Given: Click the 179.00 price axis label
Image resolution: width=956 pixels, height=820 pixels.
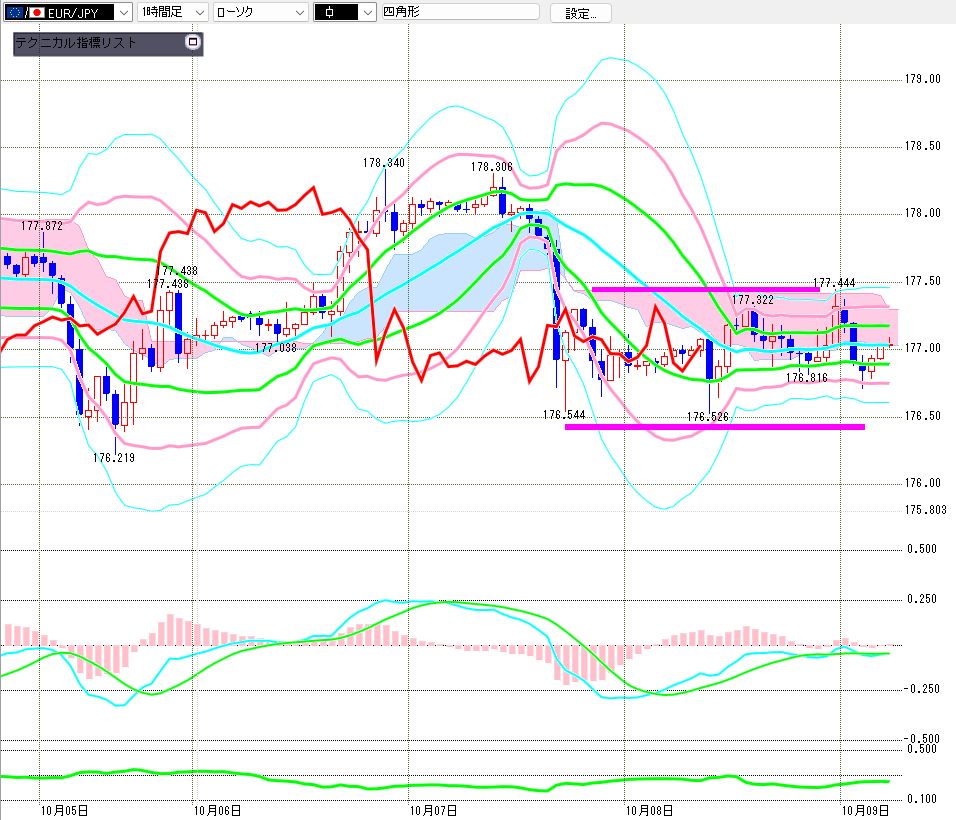Looking at the screenshot, I should (x=922, y=79).
